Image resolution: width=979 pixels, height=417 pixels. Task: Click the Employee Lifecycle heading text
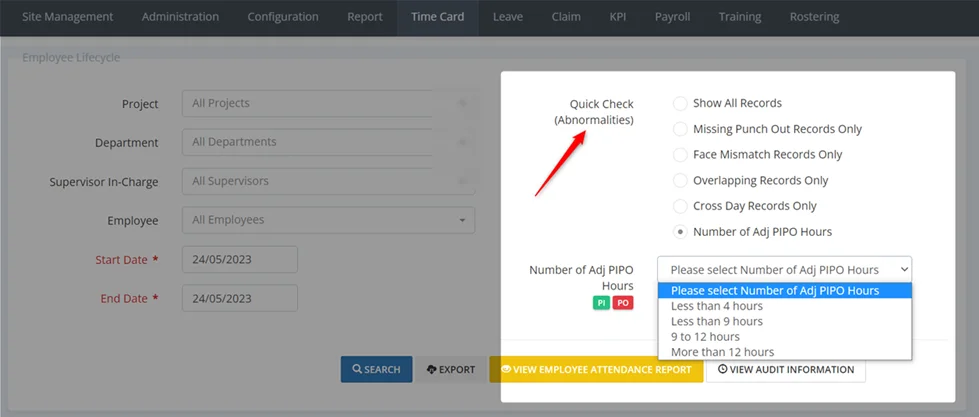pyautogui.click(x=71, y=58)
